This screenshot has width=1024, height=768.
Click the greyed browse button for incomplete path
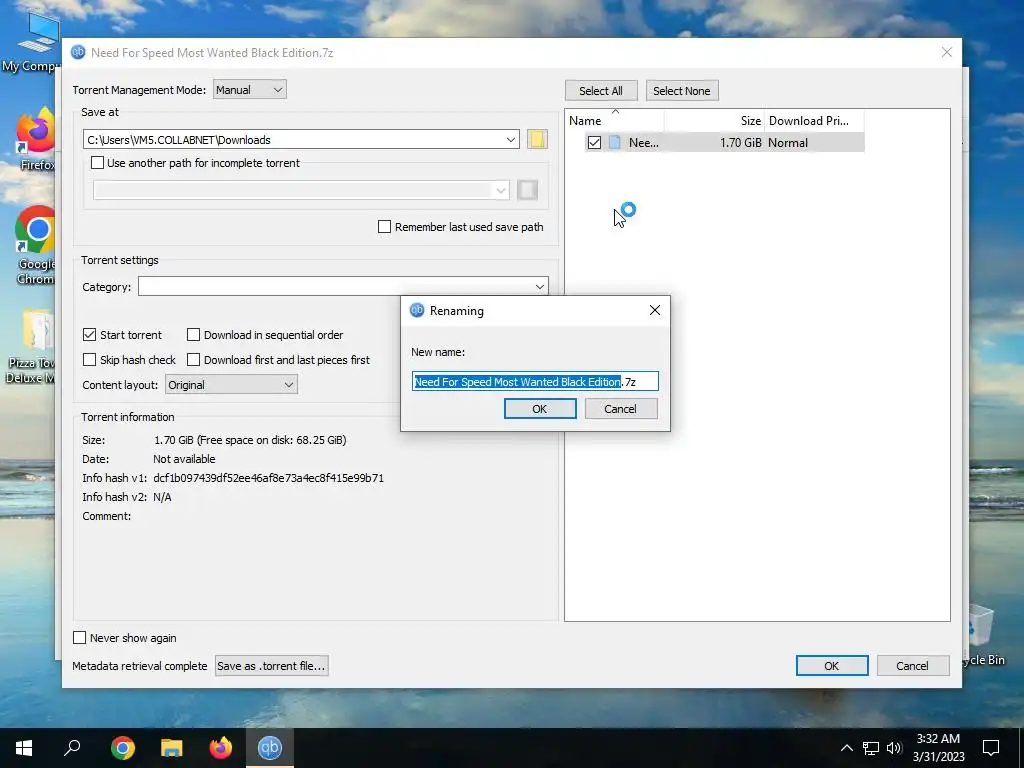coord(527,190)
